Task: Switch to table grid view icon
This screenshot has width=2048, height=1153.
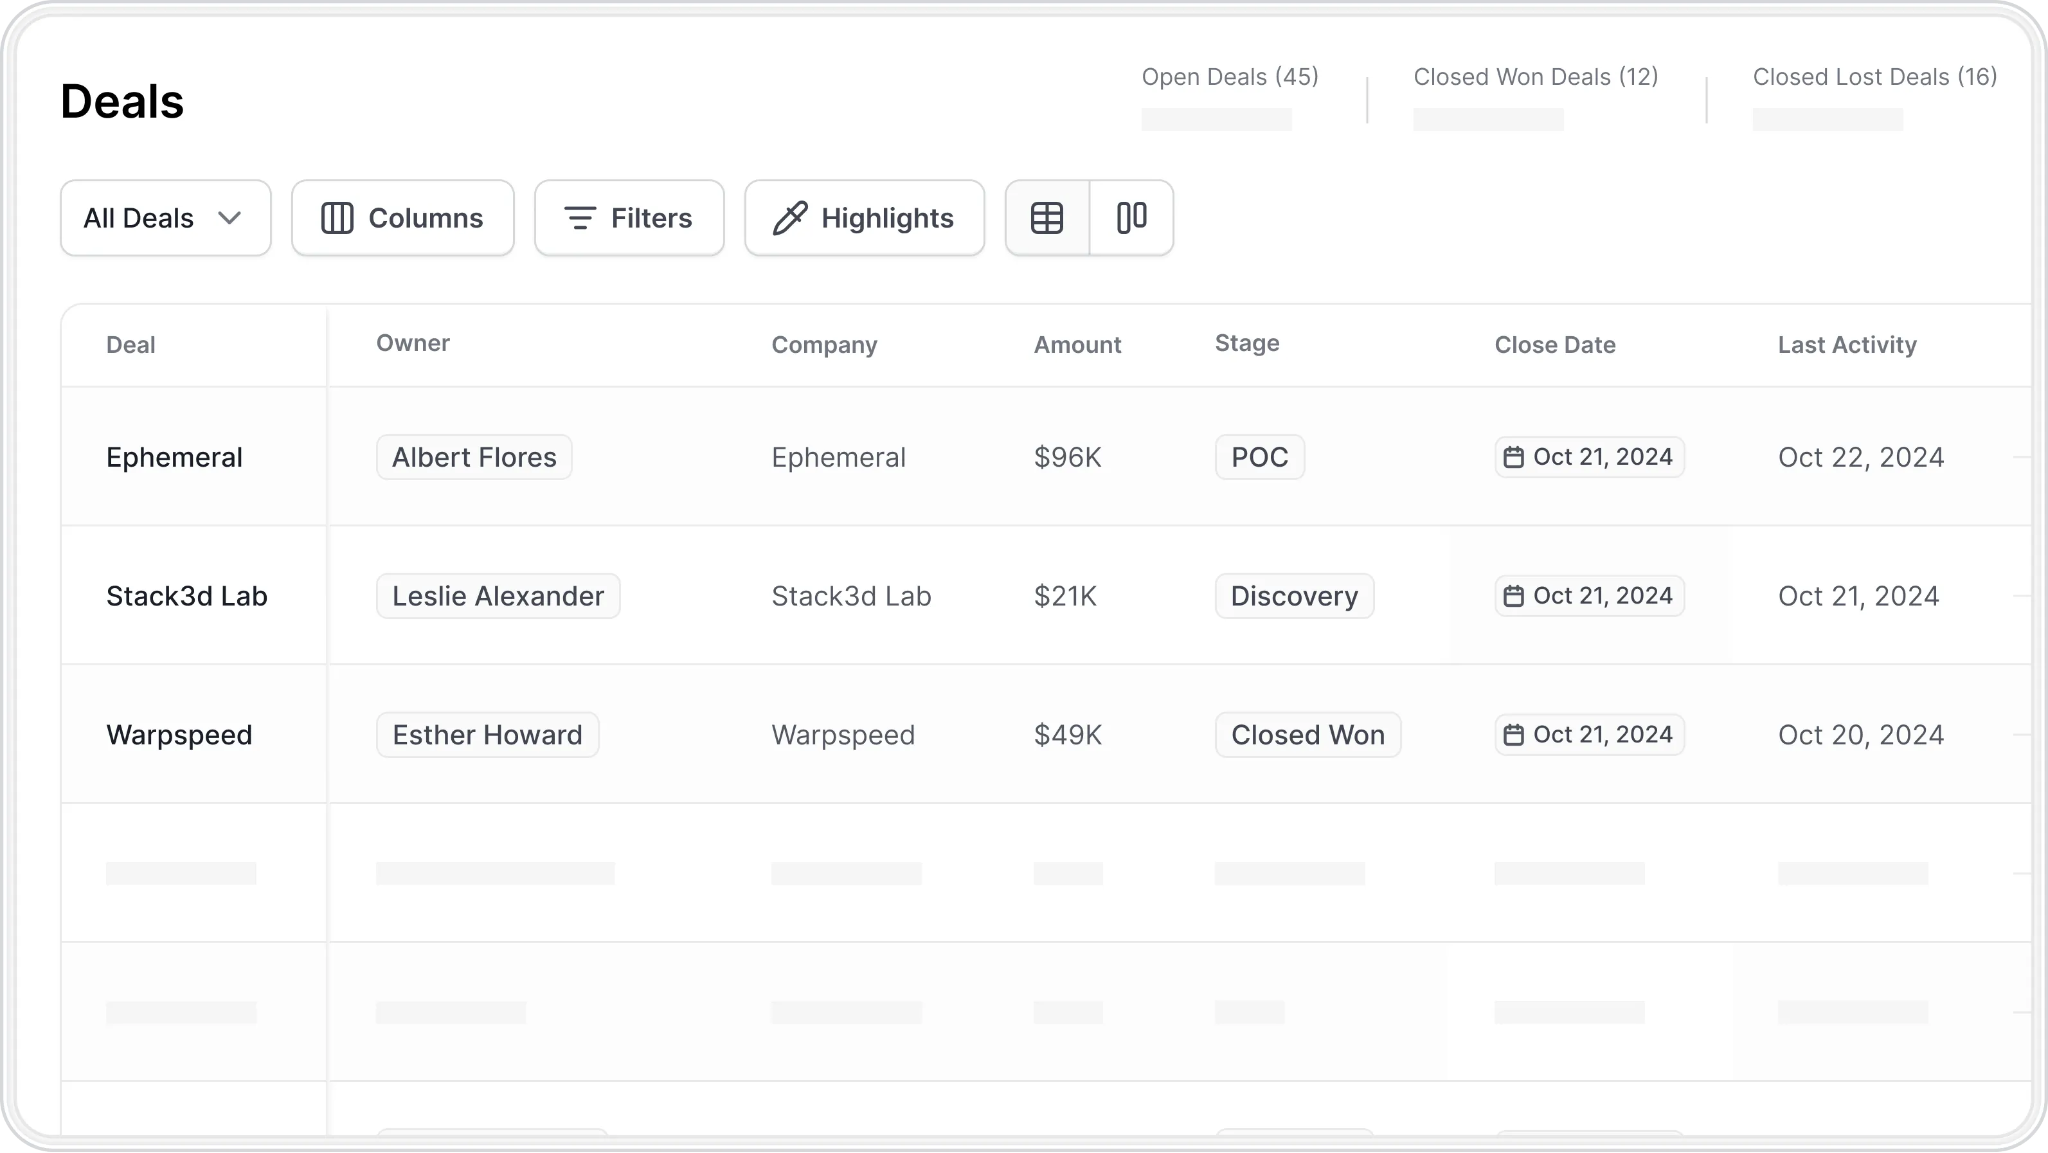Action: 1047,218
